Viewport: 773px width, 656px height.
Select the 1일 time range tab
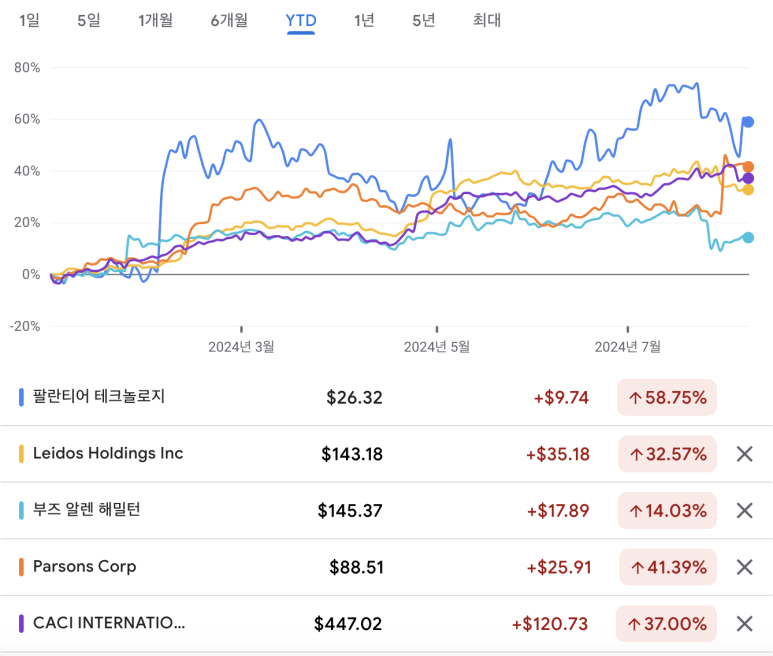pyautogui.click(x=29, y=20)
